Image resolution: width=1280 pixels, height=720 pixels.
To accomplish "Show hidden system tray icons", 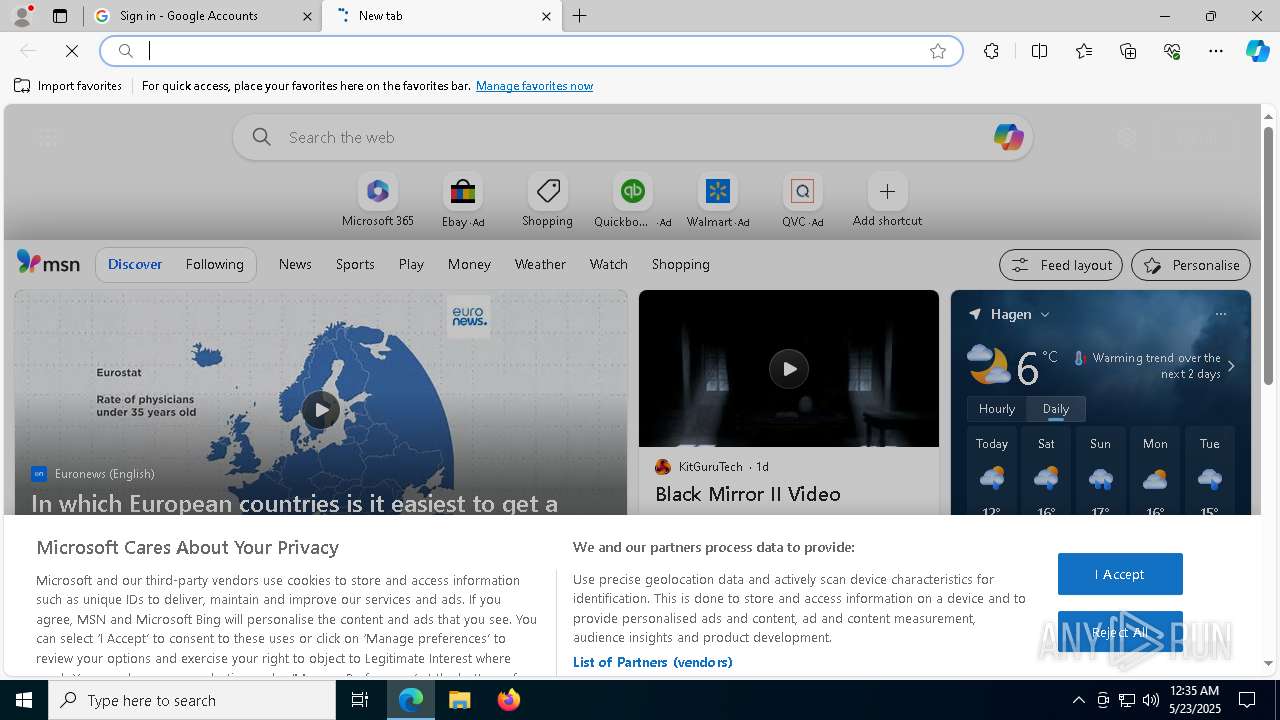I will pyautogui.click(x=1078, y=700).
